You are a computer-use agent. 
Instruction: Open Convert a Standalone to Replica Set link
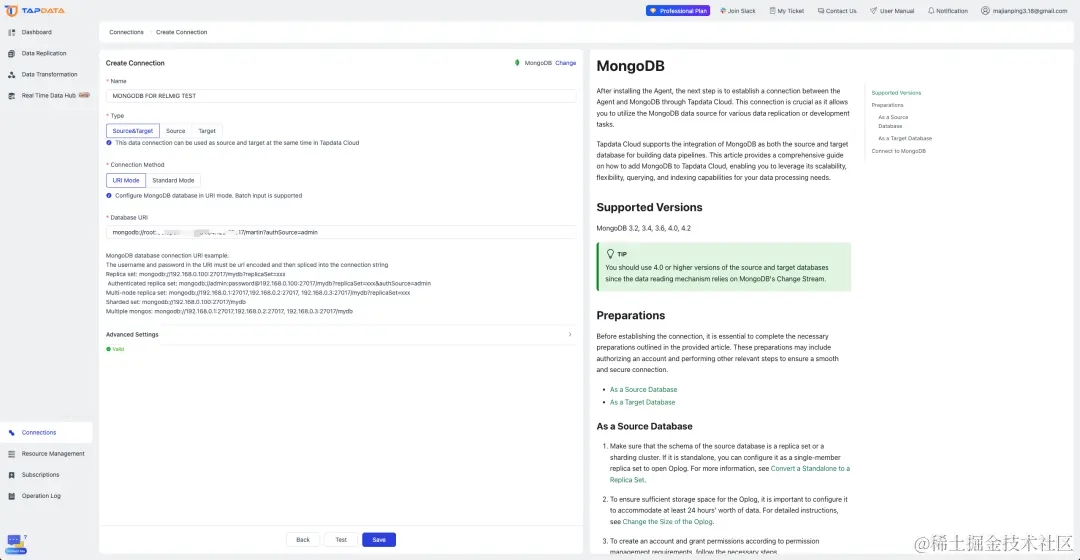[x=729, y=474]
